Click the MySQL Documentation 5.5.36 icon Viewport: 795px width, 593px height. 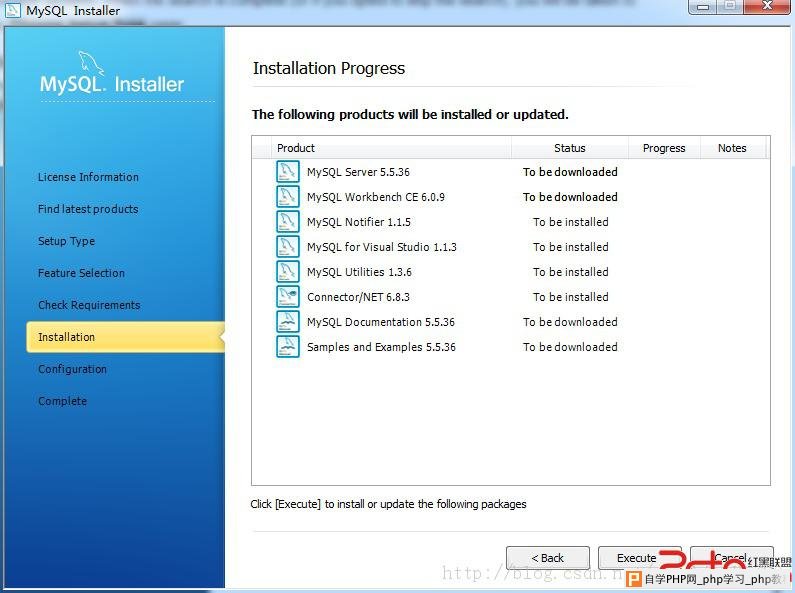[287, 322]
